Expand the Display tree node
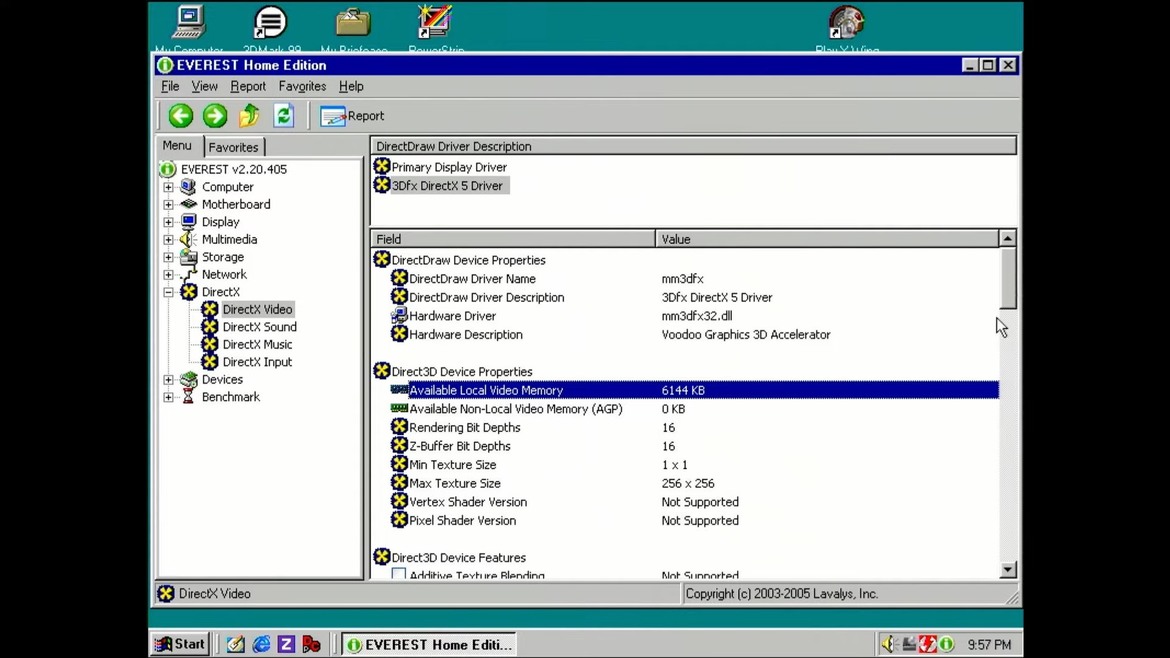The height and width of the screenshot is (658, 1170). [x=169, y=222]
